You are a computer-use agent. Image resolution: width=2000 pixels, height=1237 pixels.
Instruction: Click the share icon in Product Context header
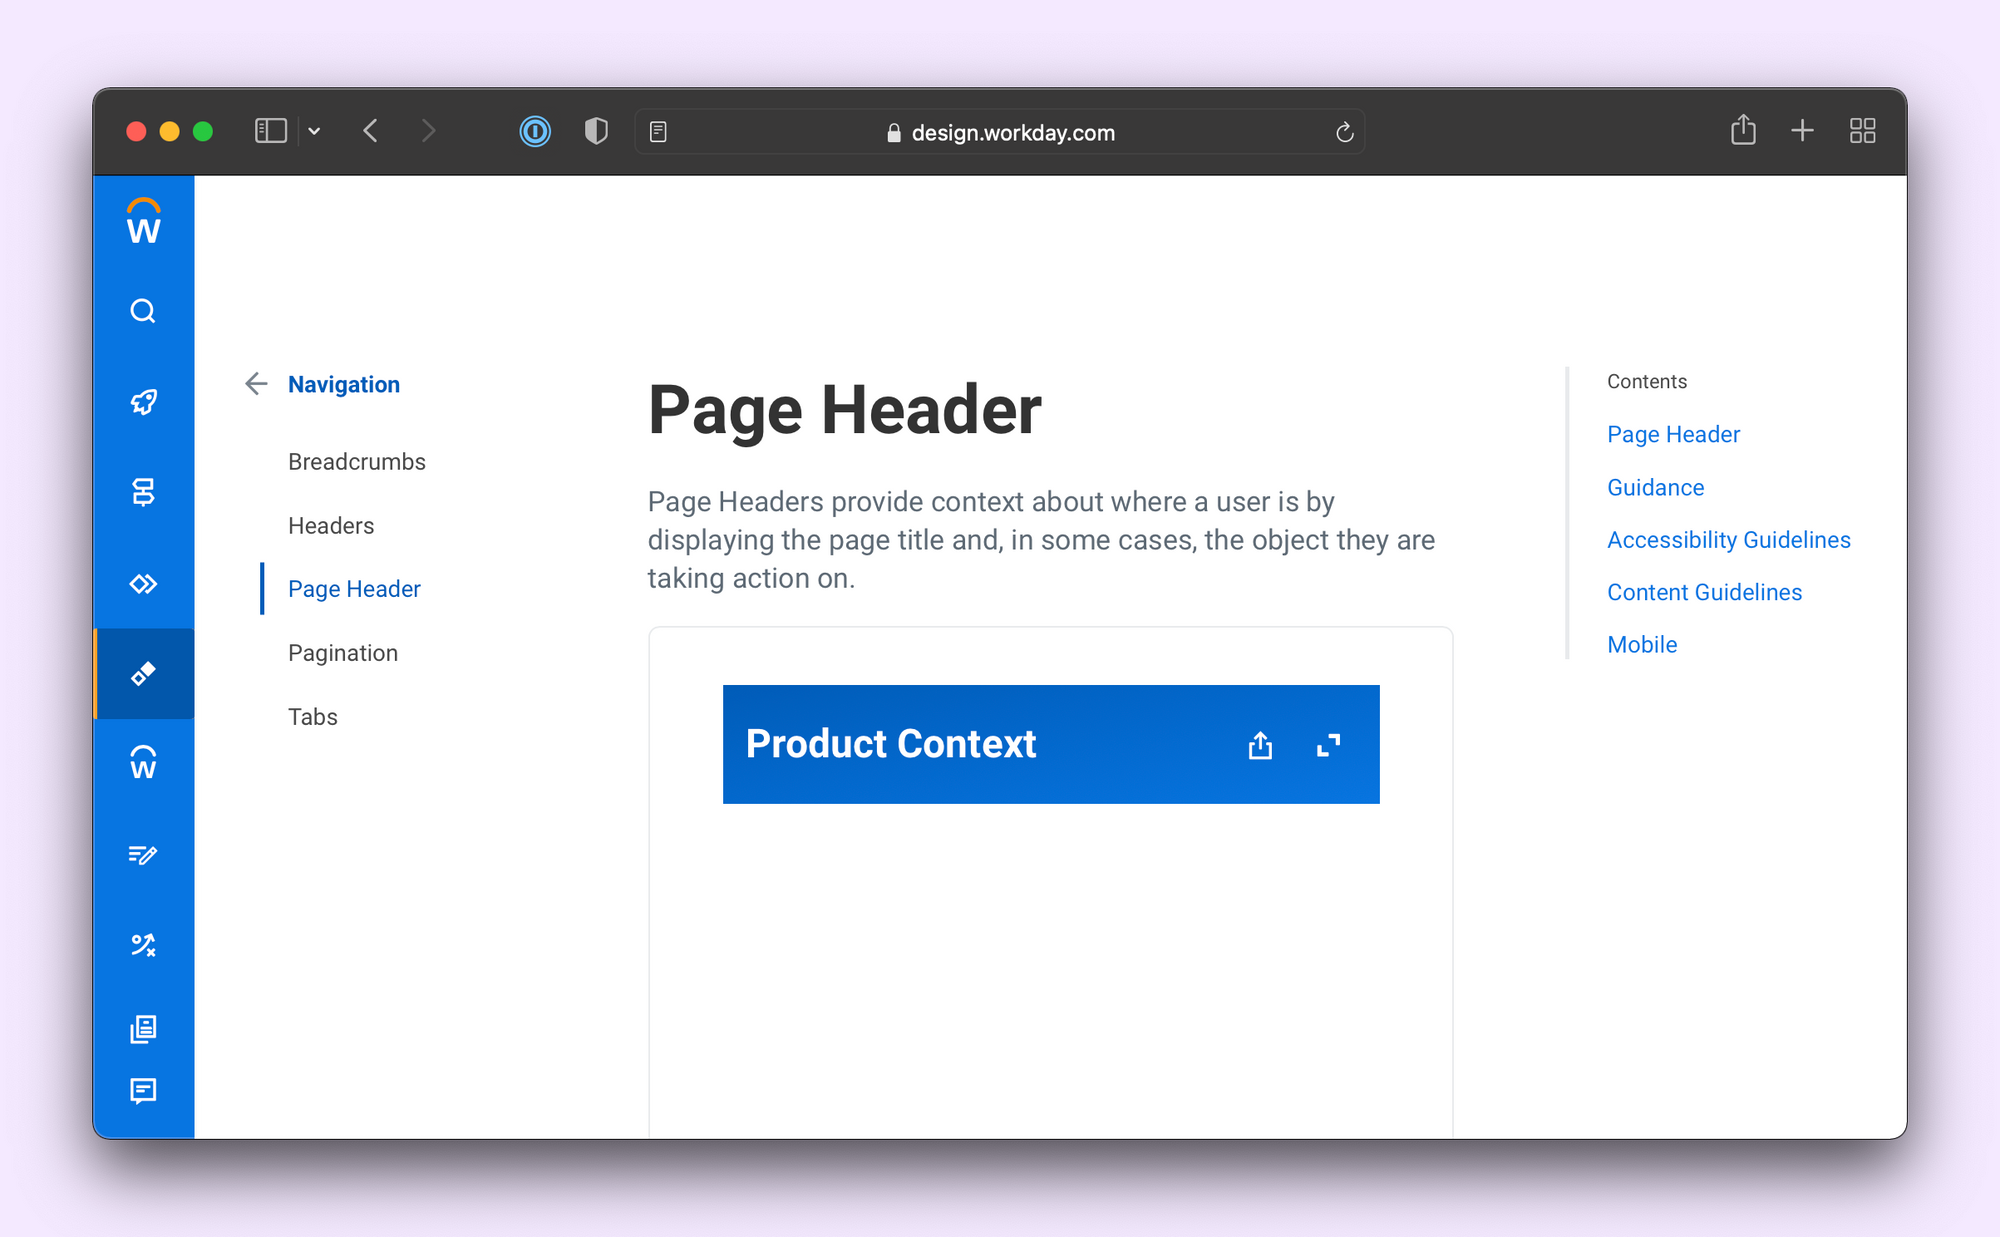point(1260,745)
